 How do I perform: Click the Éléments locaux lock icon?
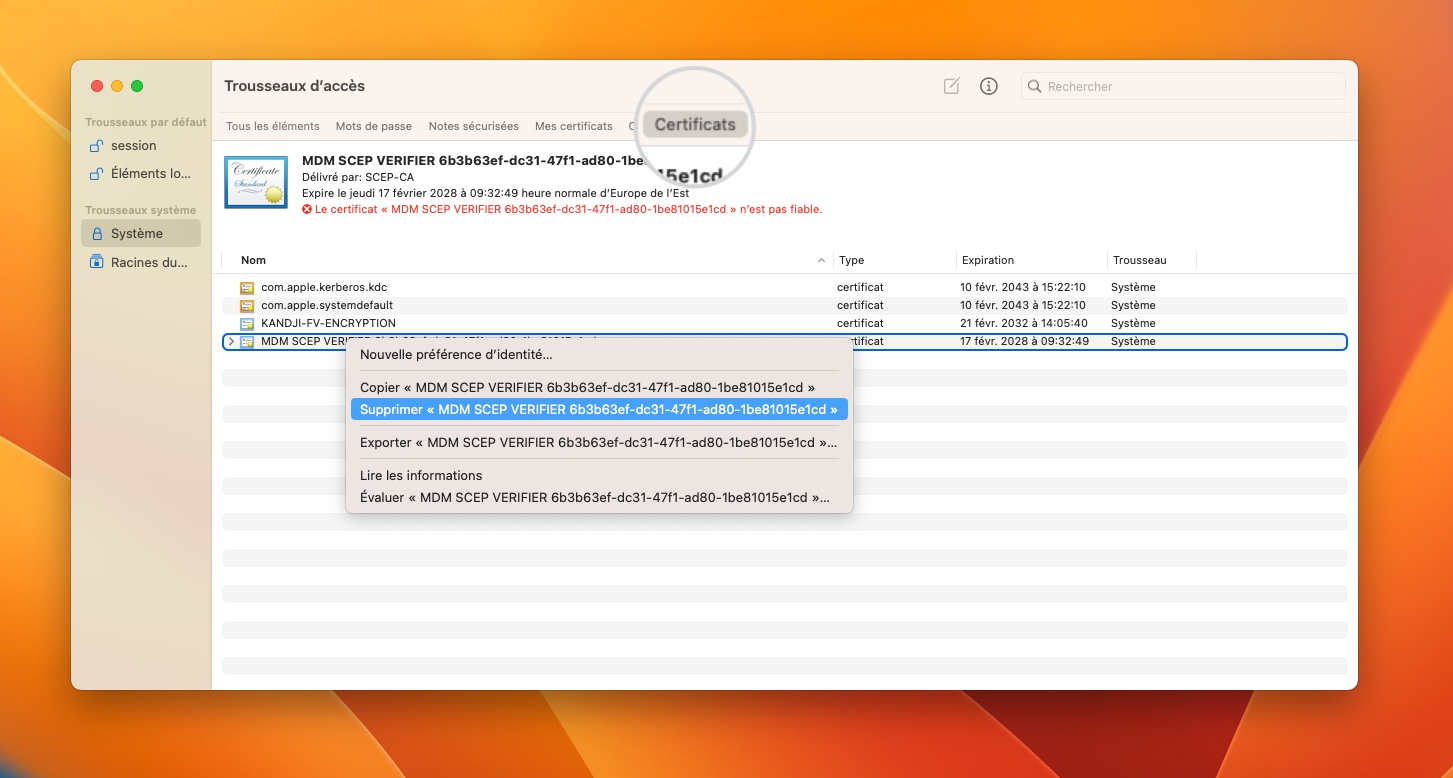(97, 174)
